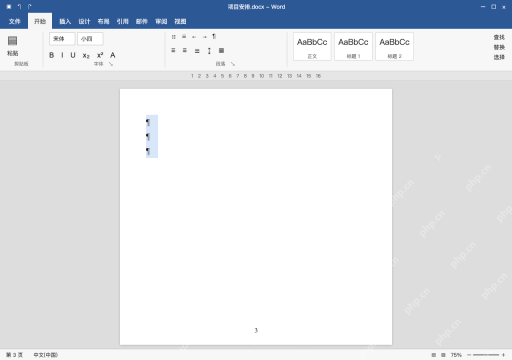The width and height of the screenshot is (512, 360).
Task: Click the third paragraph mark on the page
Action: point(148,151)
